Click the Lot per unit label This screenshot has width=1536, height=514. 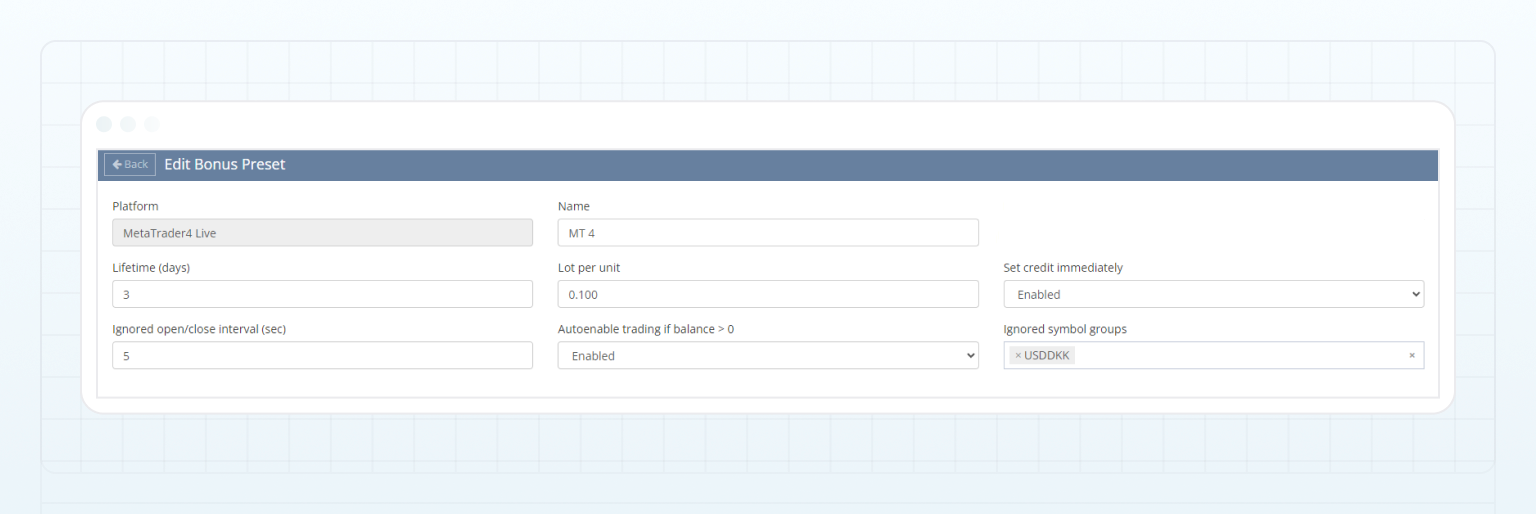[x=595, y=268]
